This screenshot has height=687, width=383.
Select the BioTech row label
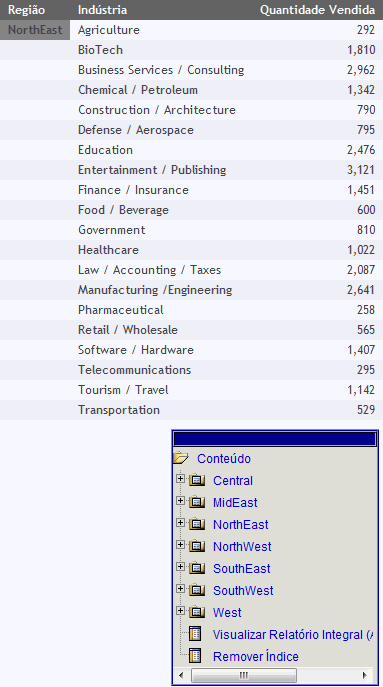pos(100,50)
